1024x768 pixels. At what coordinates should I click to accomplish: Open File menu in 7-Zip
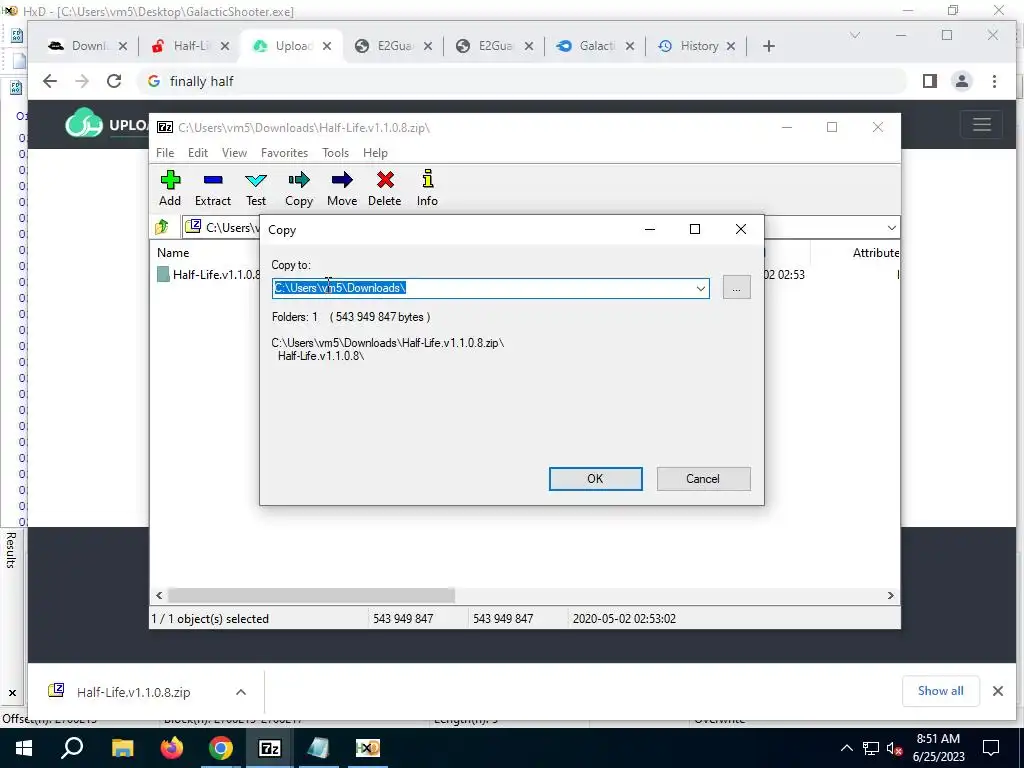point(165,153)
